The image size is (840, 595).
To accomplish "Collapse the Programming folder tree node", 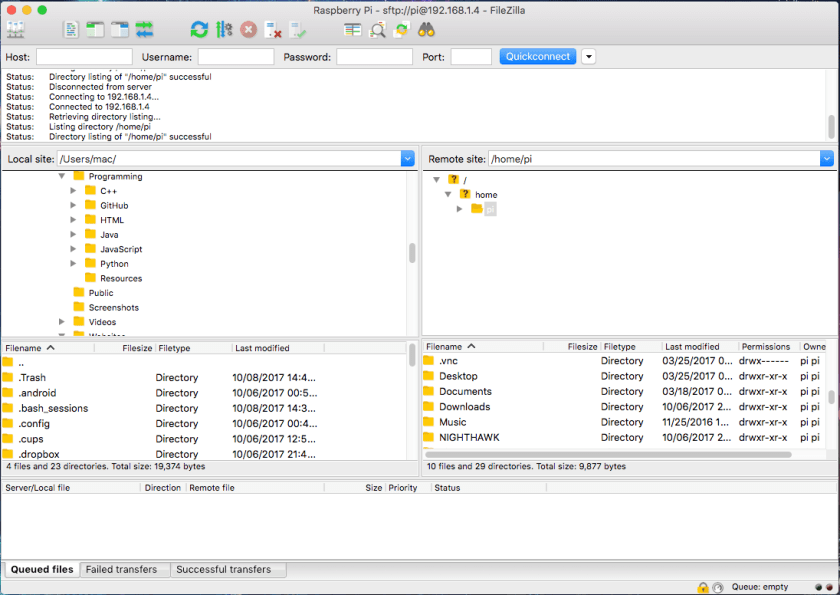I will (x=62, y=176).
